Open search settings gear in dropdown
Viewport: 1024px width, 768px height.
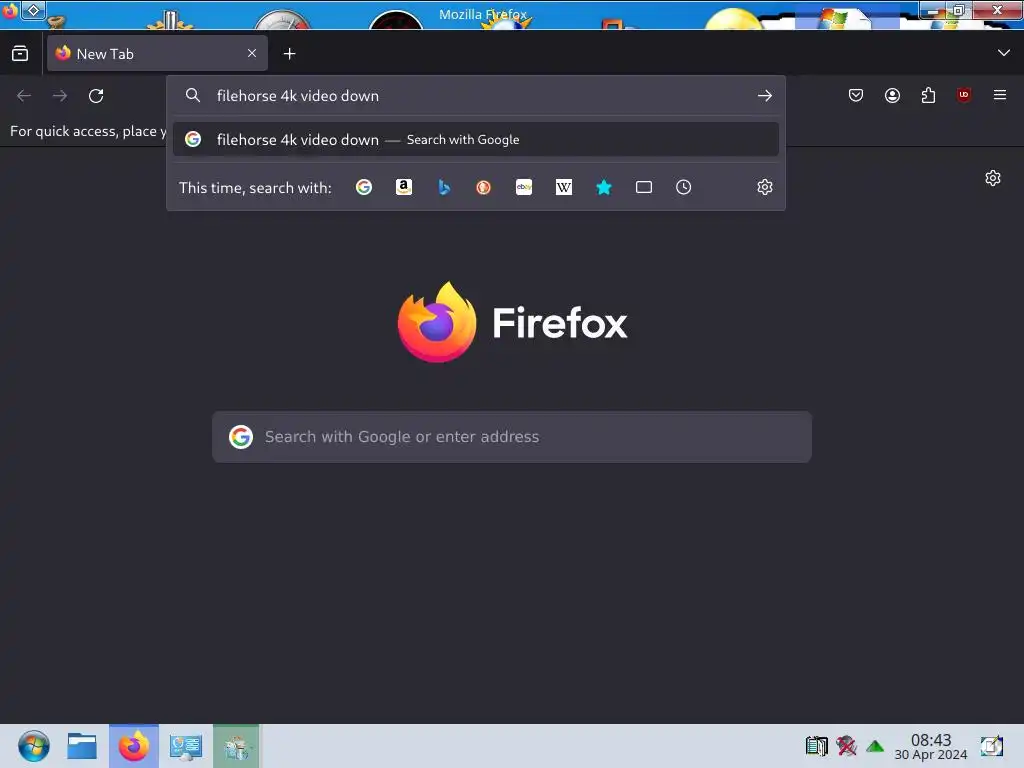[x=765, y=187]
